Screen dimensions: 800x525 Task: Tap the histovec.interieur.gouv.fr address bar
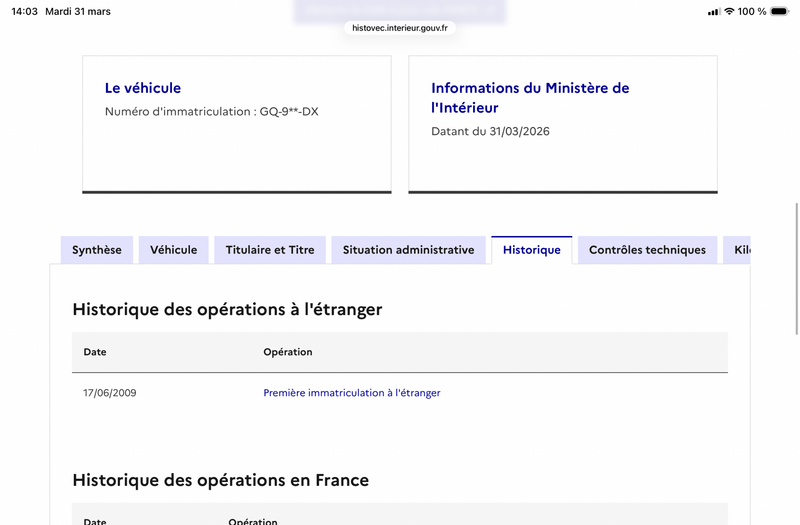[400, 28]
